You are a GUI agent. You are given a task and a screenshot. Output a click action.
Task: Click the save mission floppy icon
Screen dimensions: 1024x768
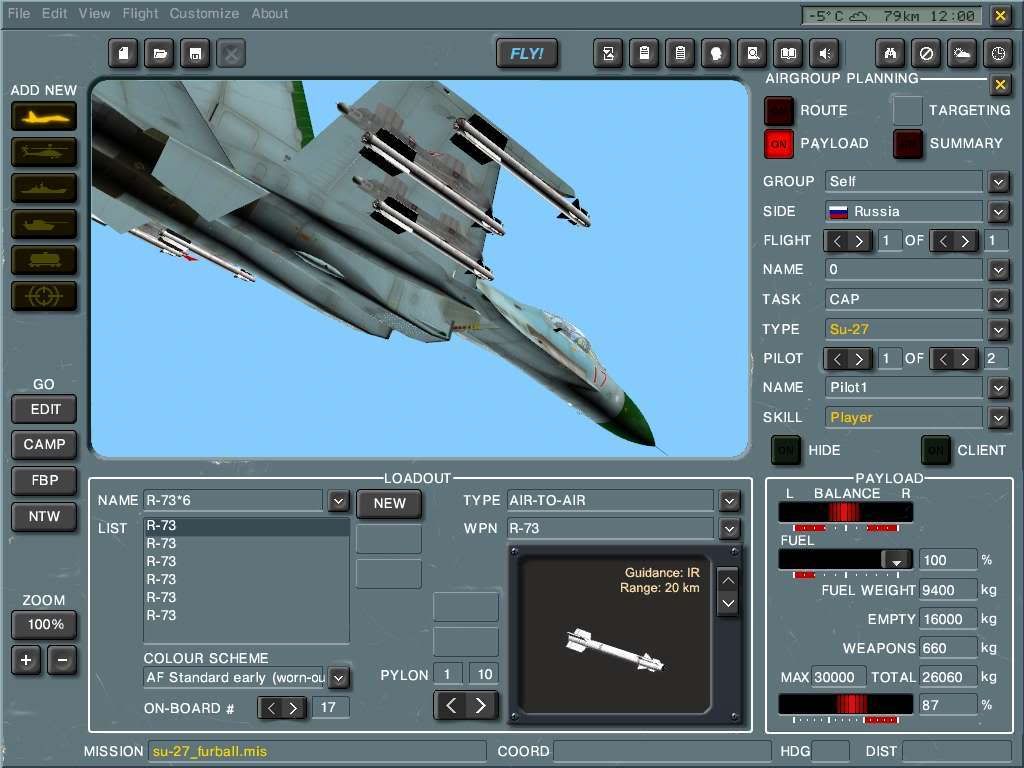[x=195, y=54]
